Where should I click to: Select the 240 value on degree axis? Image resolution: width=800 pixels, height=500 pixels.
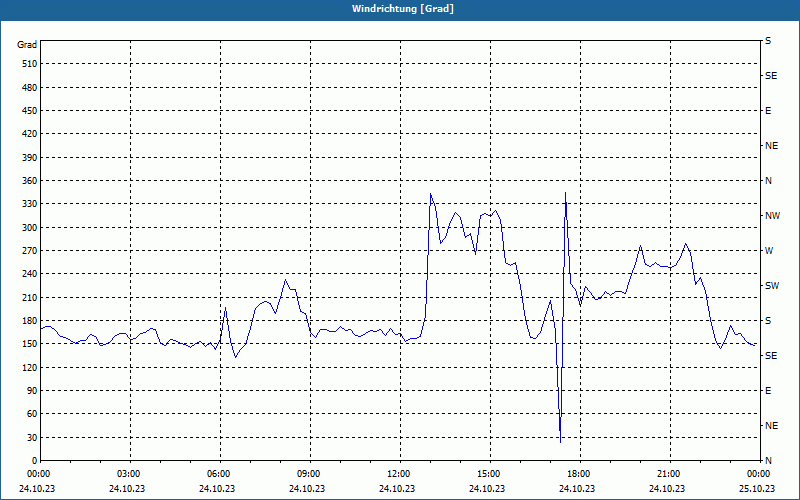[30, 274]
